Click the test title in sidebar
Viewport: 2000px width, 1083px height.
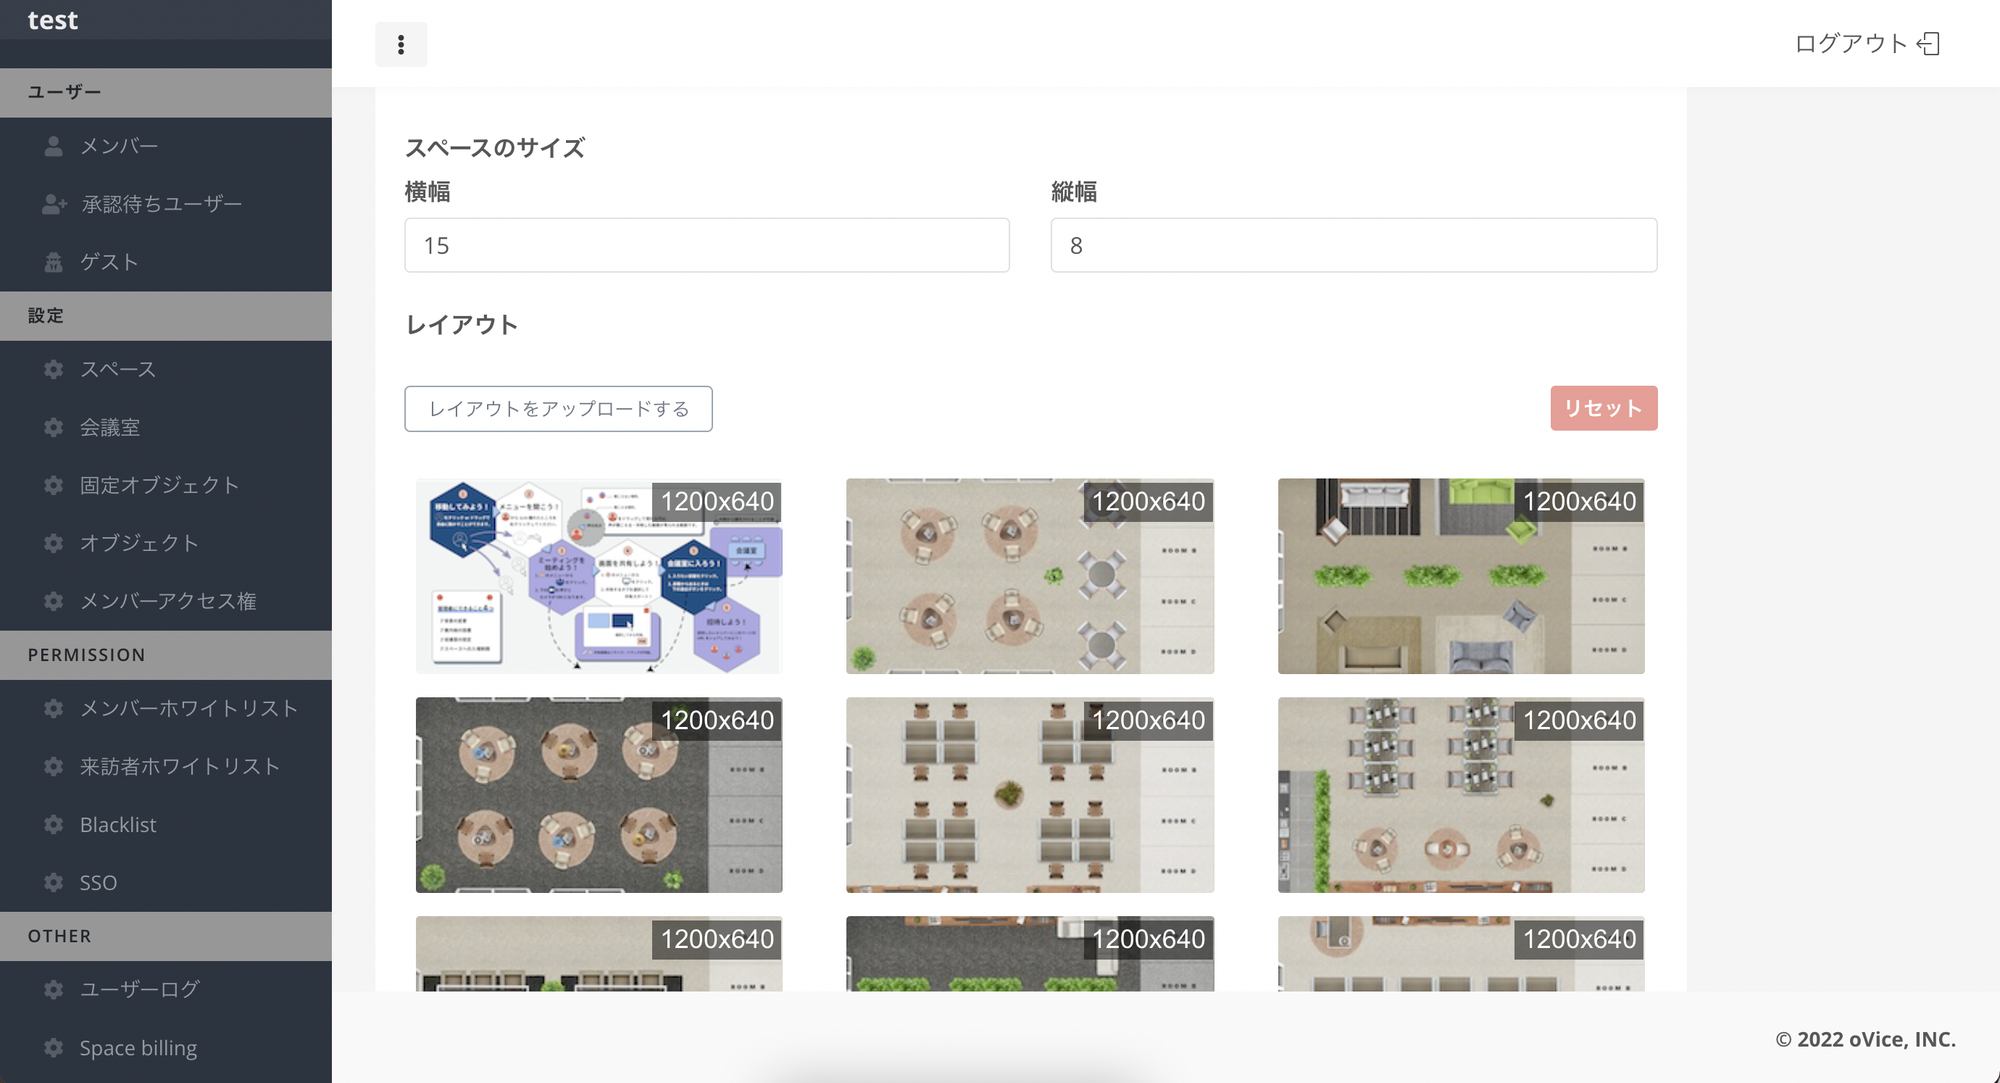tap(53, 20)
